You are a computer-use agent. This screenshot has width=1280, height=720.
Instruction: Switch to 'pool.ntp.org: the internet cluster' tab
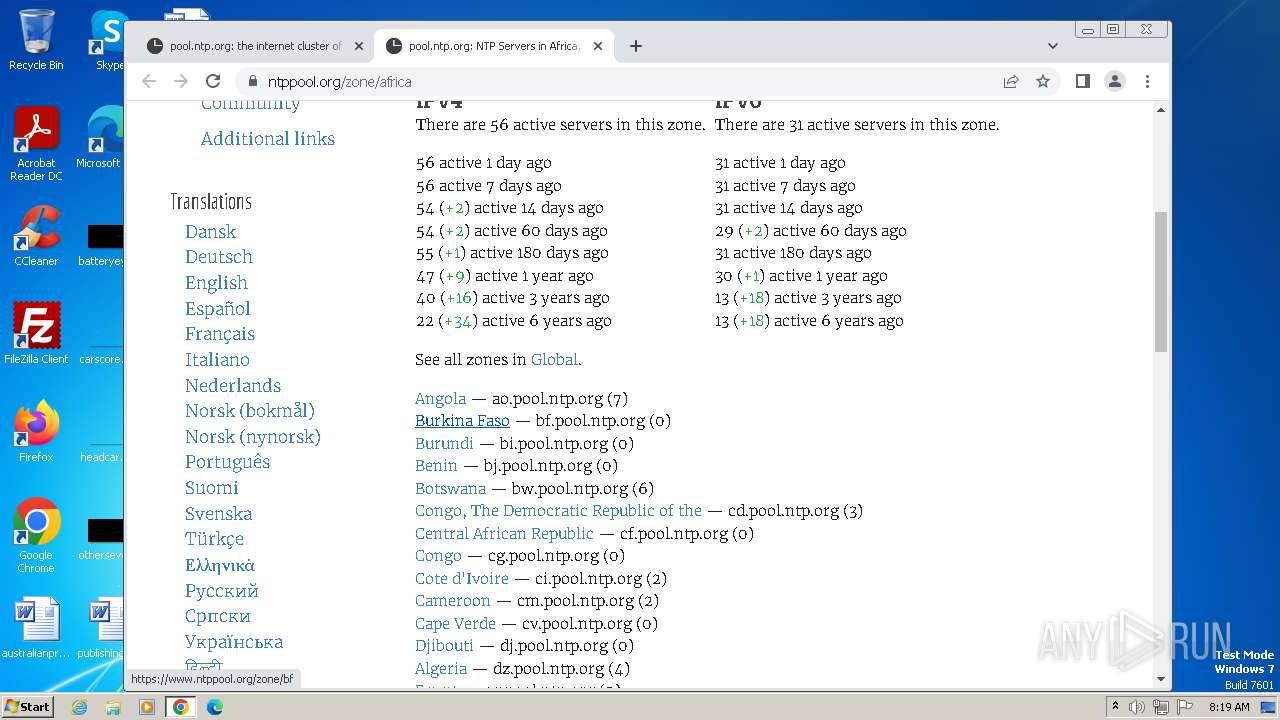coord(254,46)
